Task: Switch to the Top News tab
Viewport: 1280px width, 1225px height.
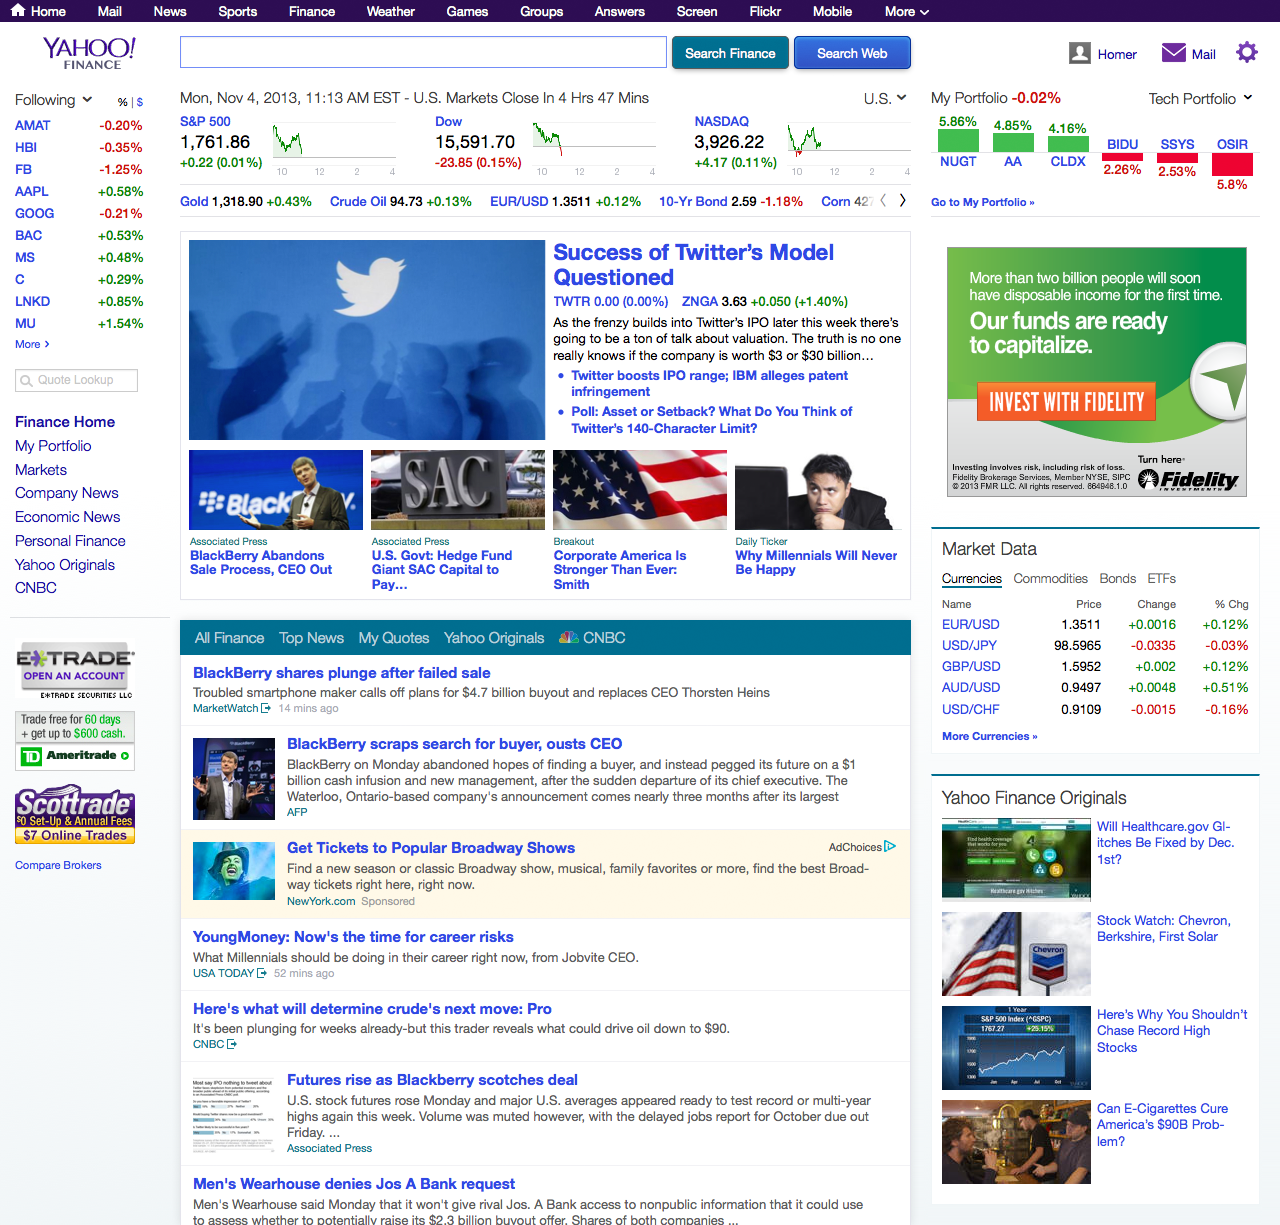Action: coord(311,638)
